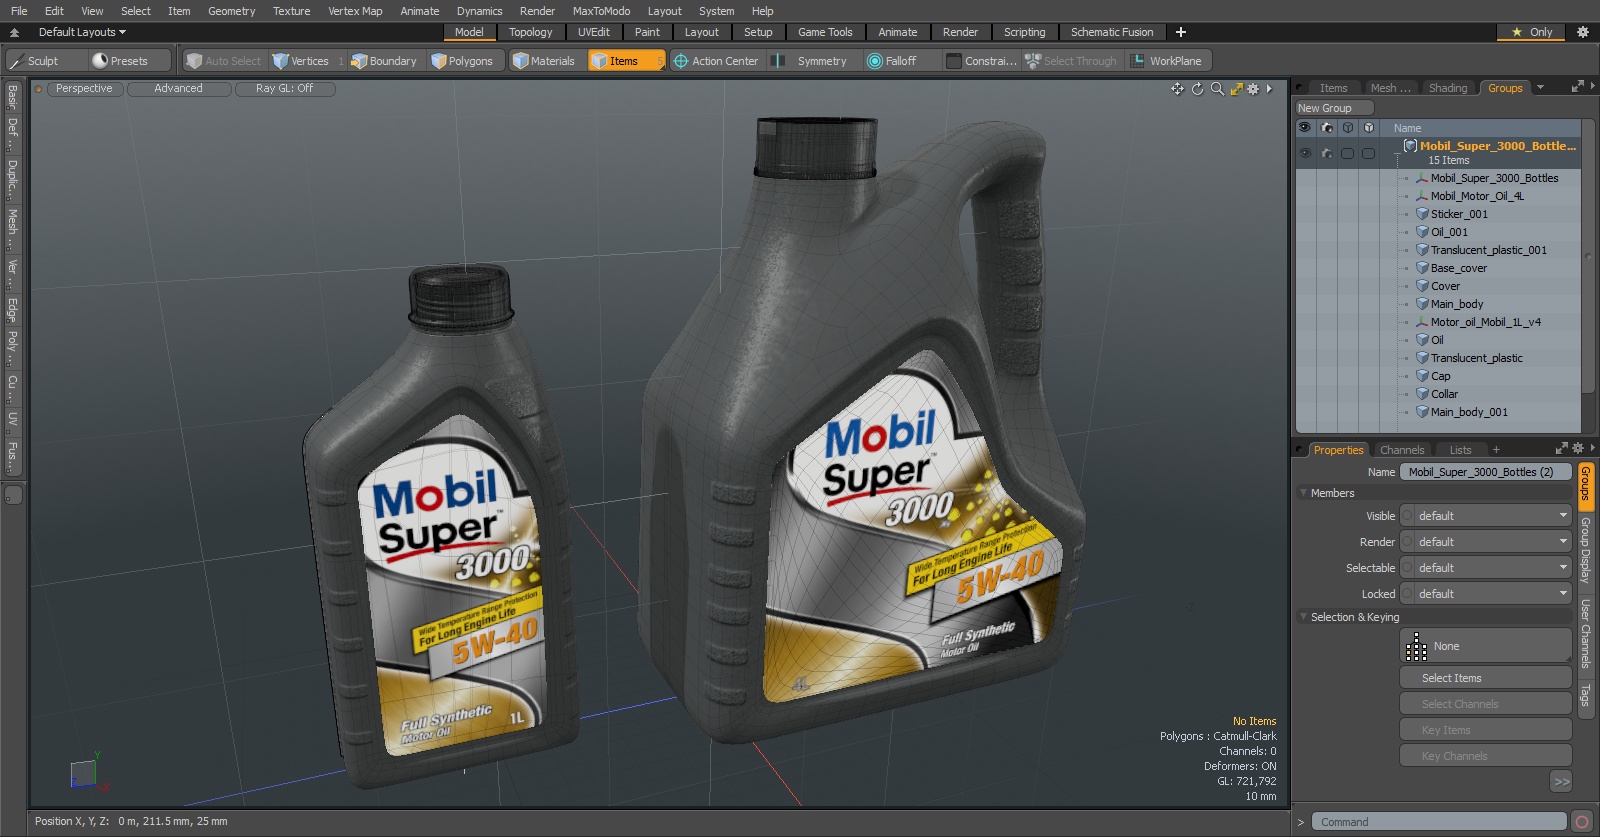Open the WorkPlane options
Image resolution: width=1600 pixels, height=837 pixels.
(1167, 61)
